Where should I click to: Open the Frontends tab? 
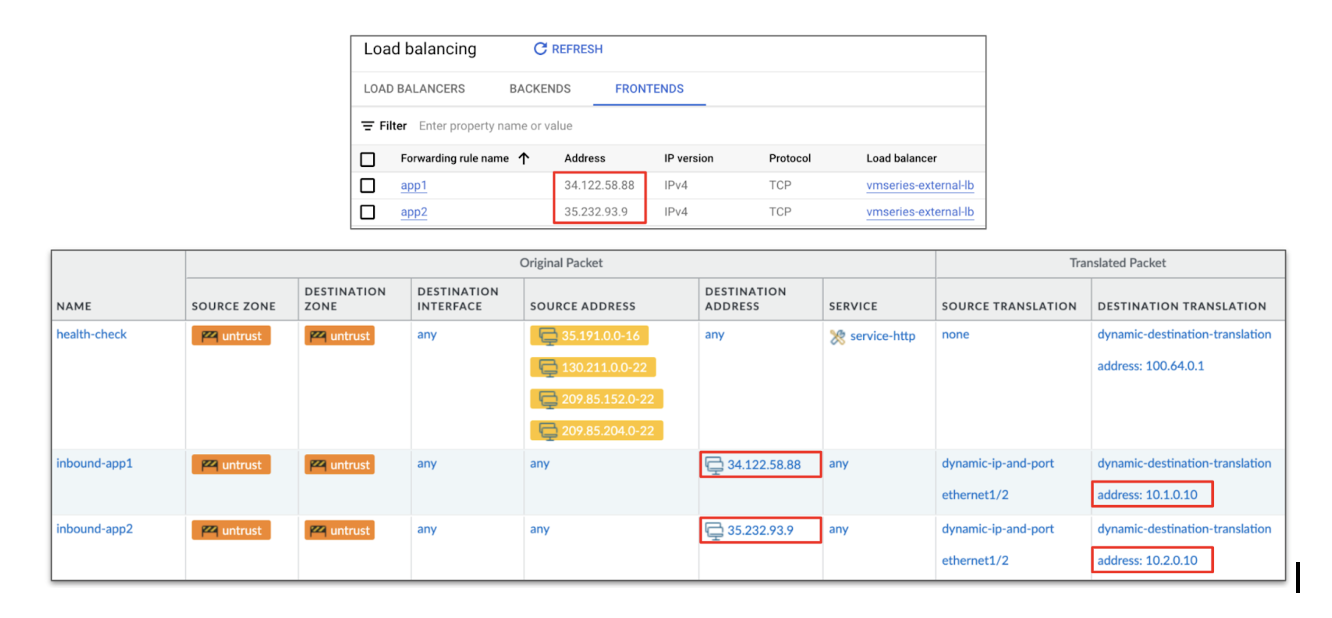(649, 89)
